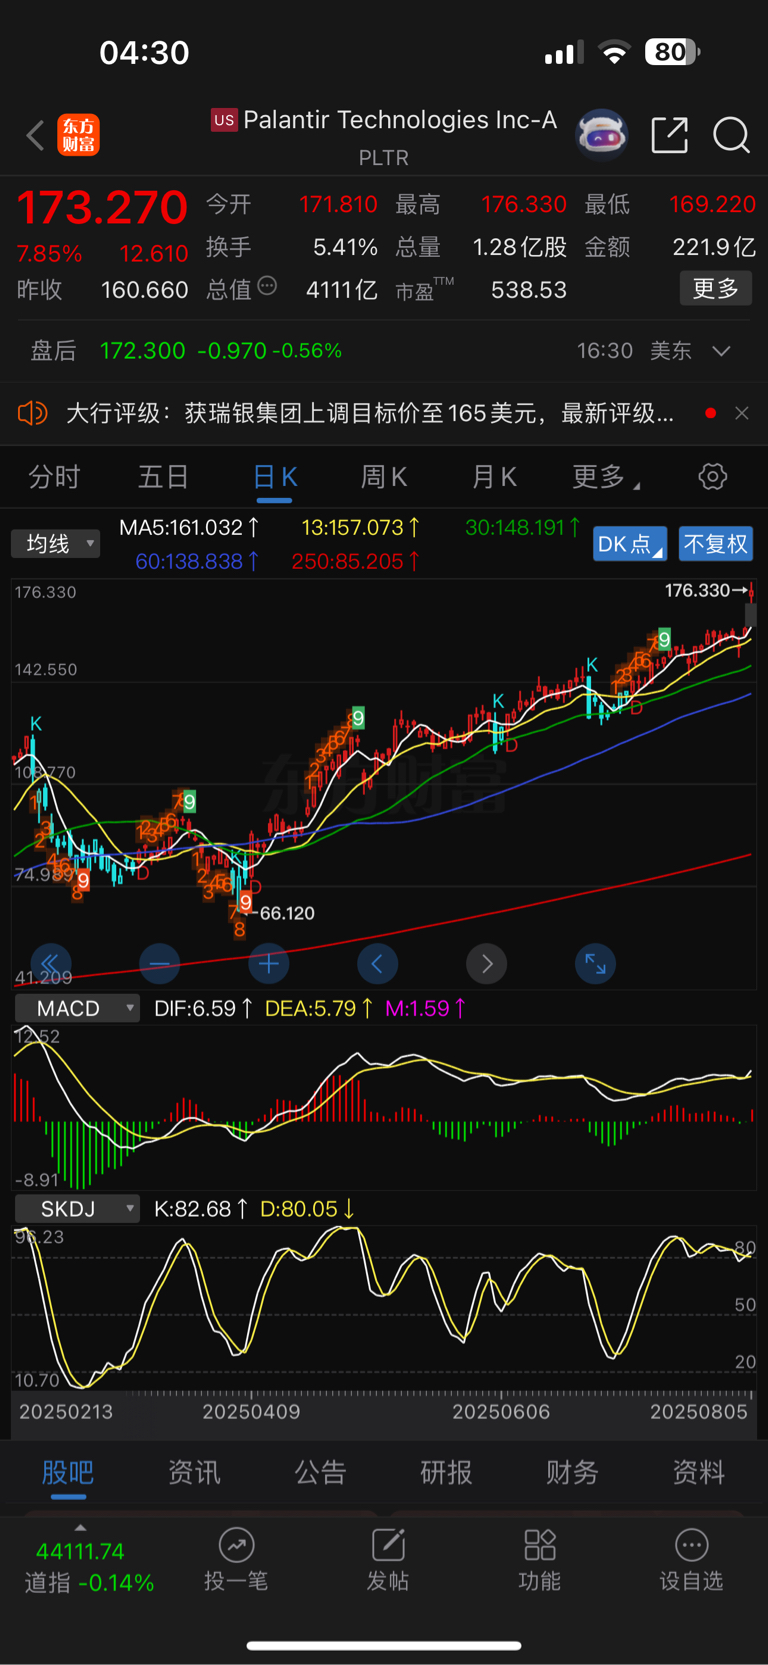This screenshot has width=768, height=1665.
Task: Open chart settings gear icon
Action: 713,476
